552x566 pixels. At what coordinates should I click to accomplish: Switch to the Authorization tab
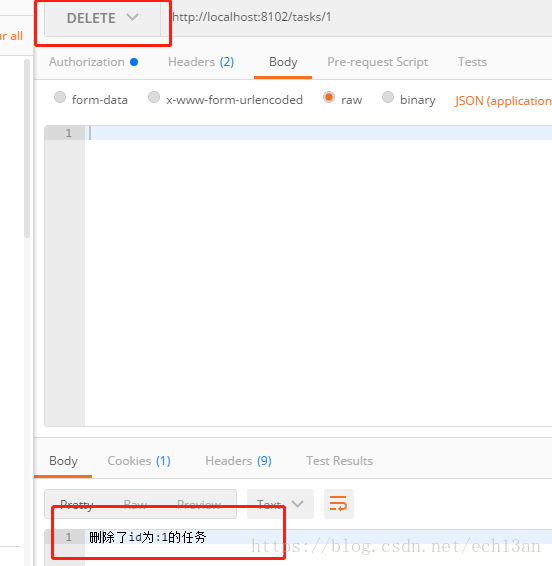(x=87, y=62)
